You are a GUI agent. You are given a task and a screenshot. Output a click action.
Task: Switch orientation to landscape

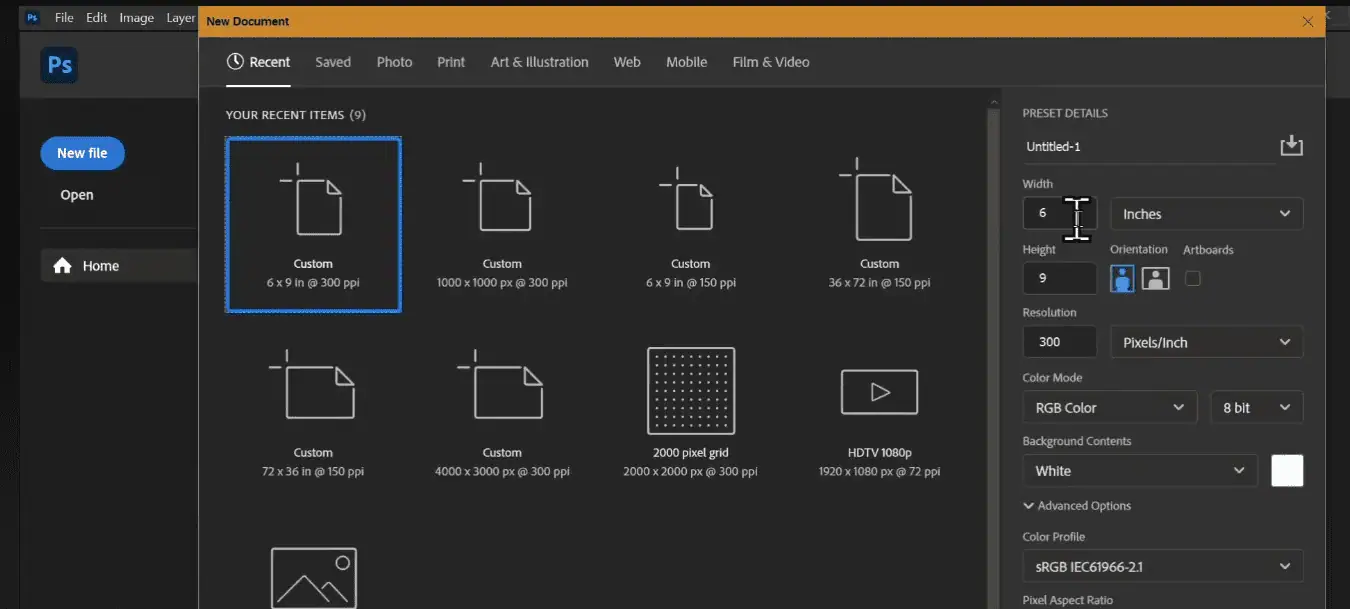(1155, 279)
